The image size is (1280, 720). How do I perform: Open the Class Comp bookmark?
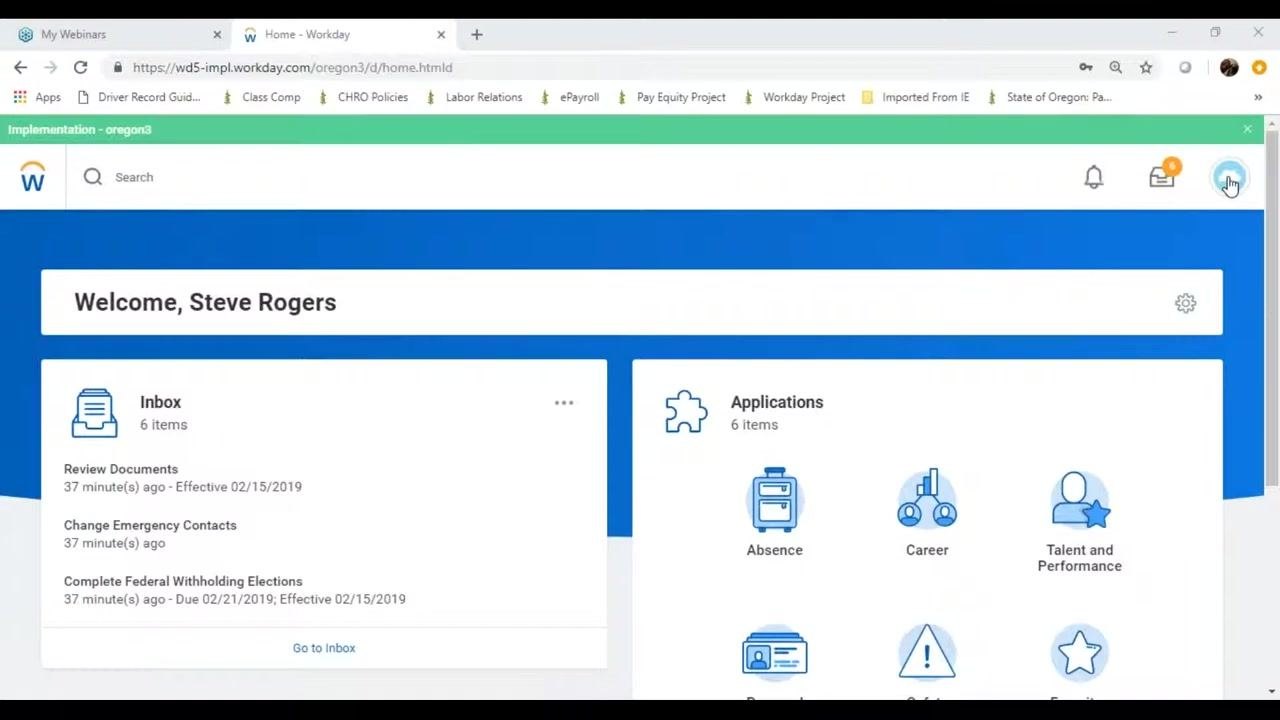261,97
